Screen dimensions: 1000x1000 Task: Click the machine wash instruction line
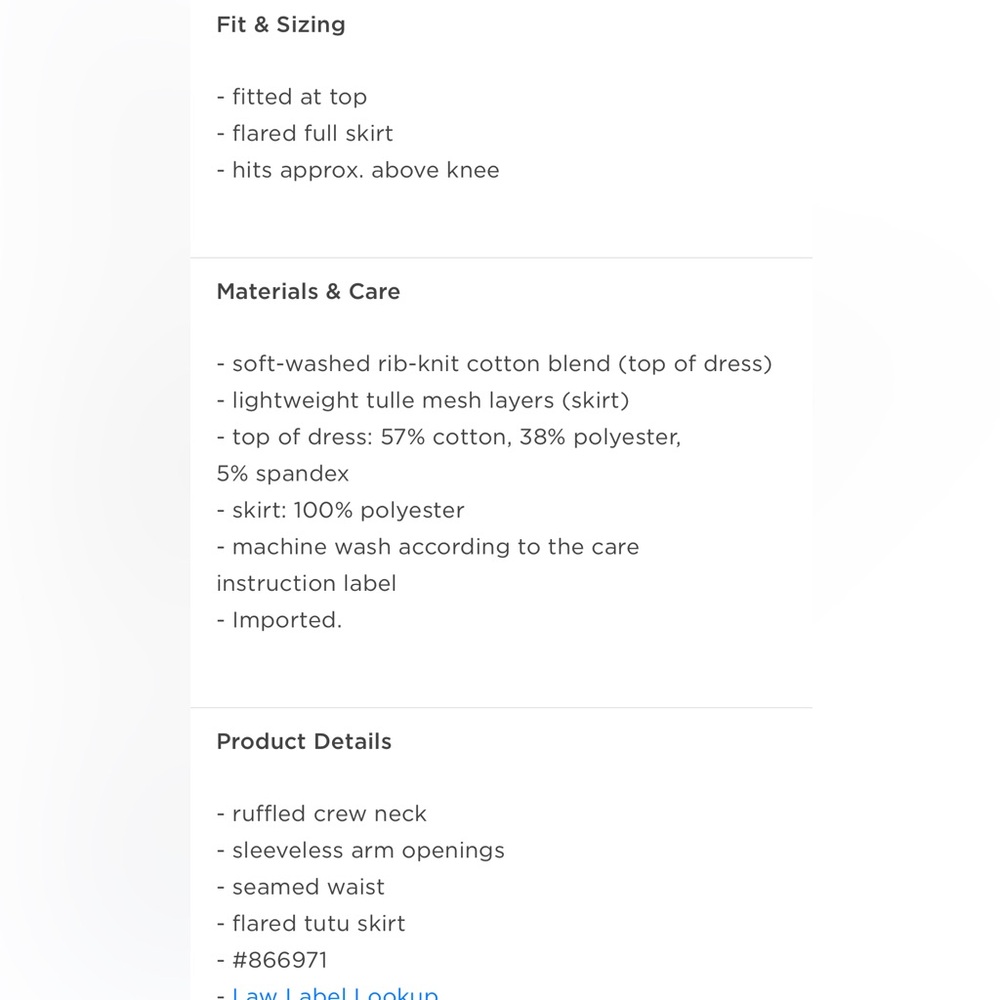click(427, 547)
